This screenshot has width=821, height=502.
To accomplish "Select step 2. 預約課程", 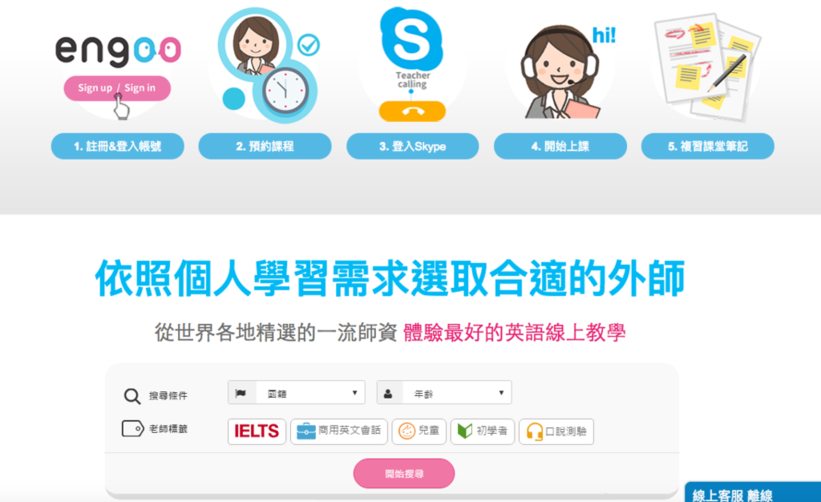I will 265,146.
